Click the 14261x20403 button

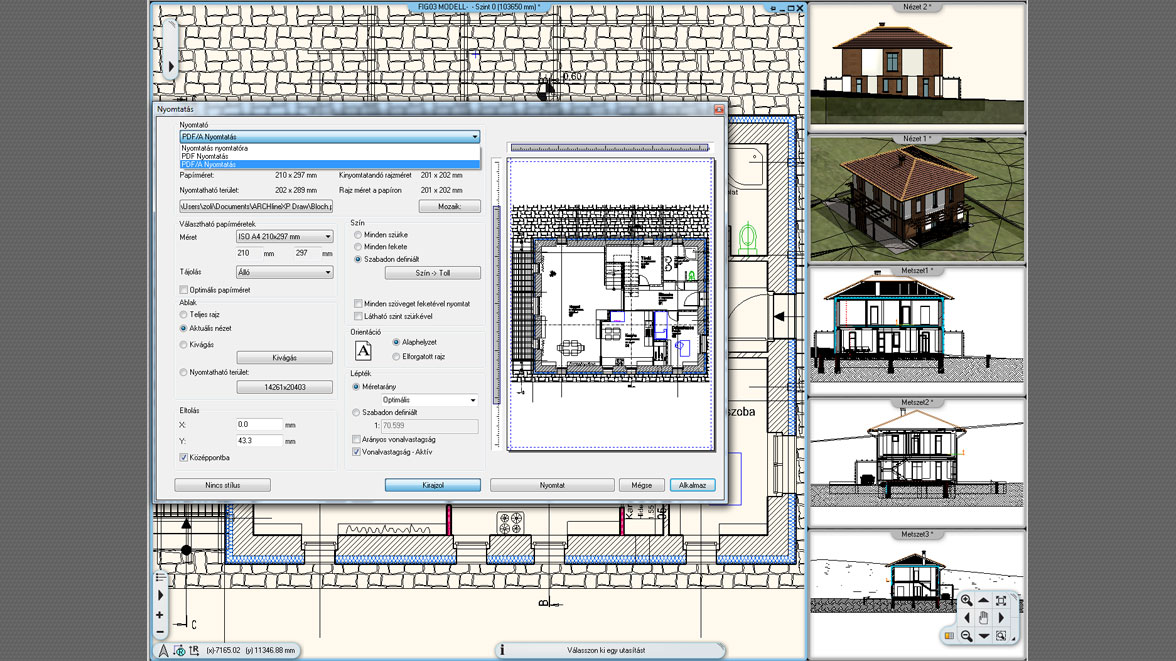284,387
